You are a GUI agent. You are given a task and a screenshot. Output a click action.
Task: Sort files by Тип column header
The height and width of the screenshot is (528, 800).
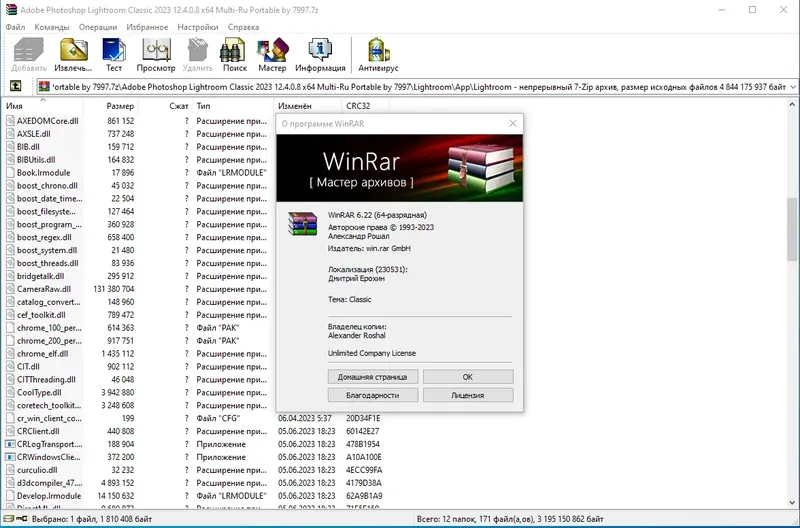[233, 106]
